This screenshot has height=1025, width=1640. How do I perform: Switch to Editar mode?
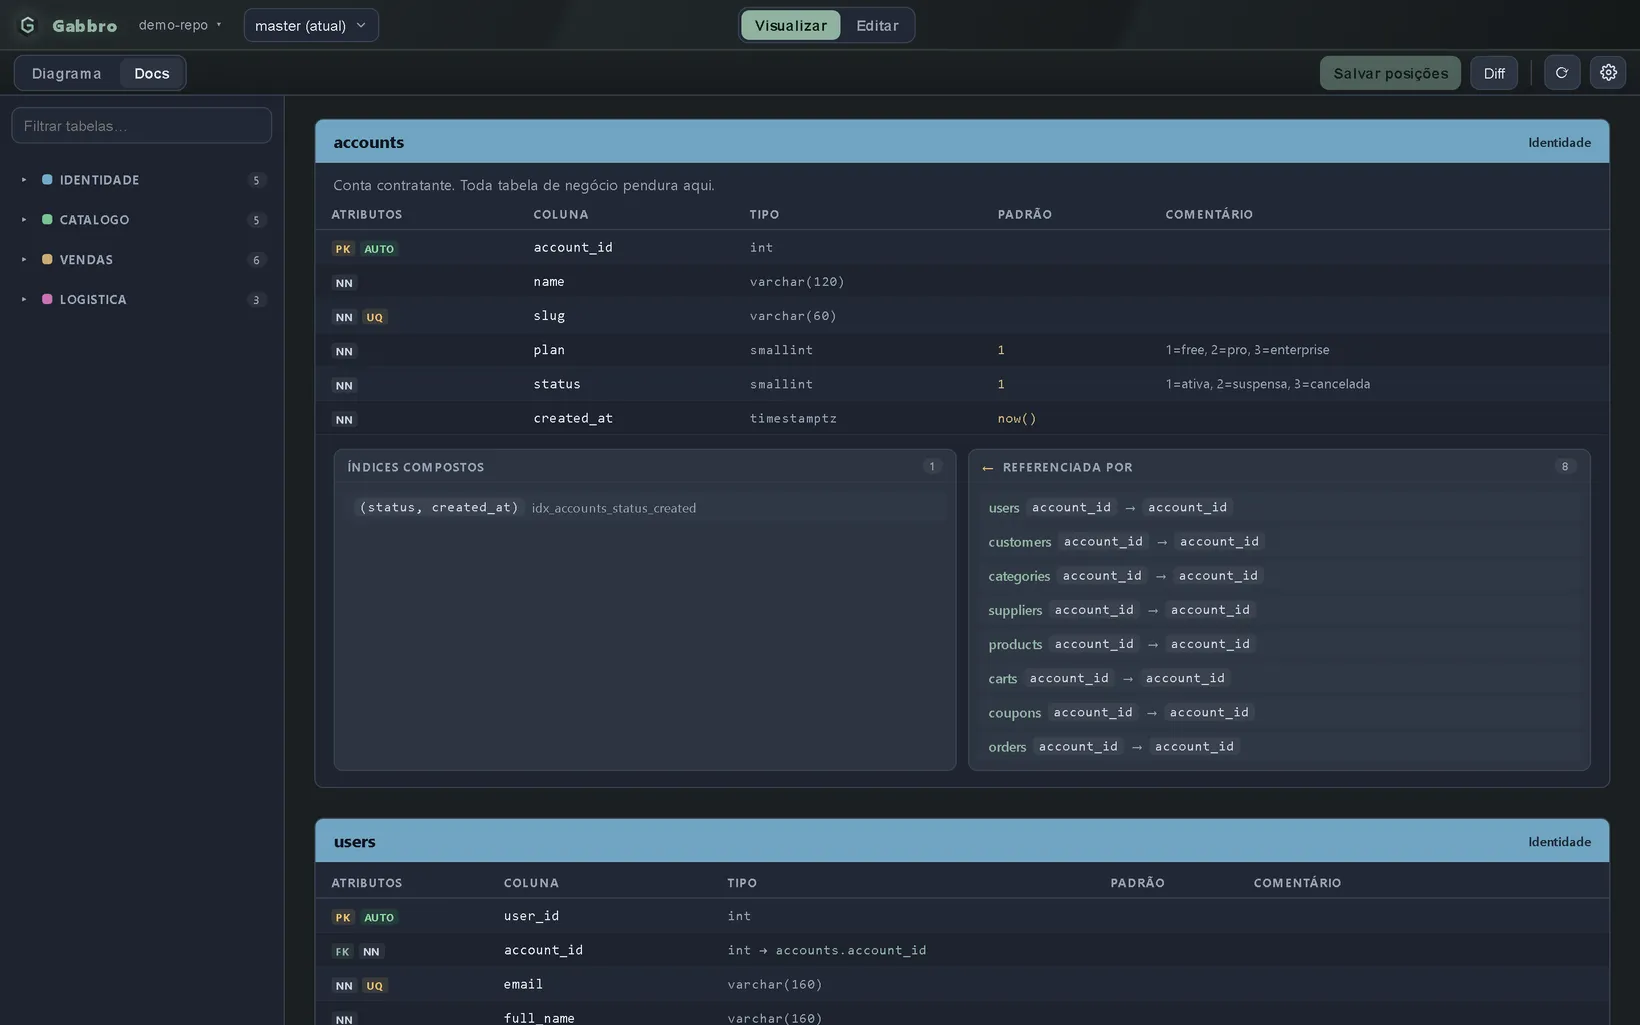click(877, 25)
